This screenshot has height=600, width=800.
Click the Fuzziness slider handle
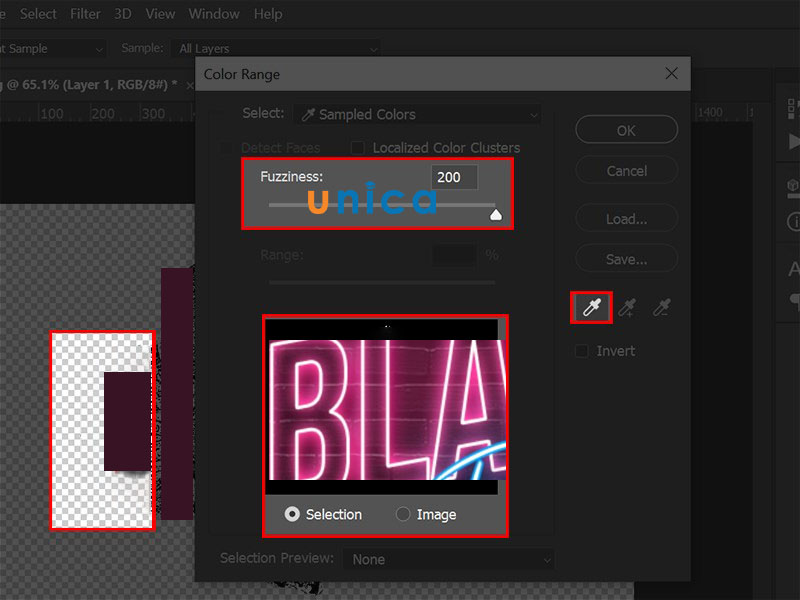point(495,214)
